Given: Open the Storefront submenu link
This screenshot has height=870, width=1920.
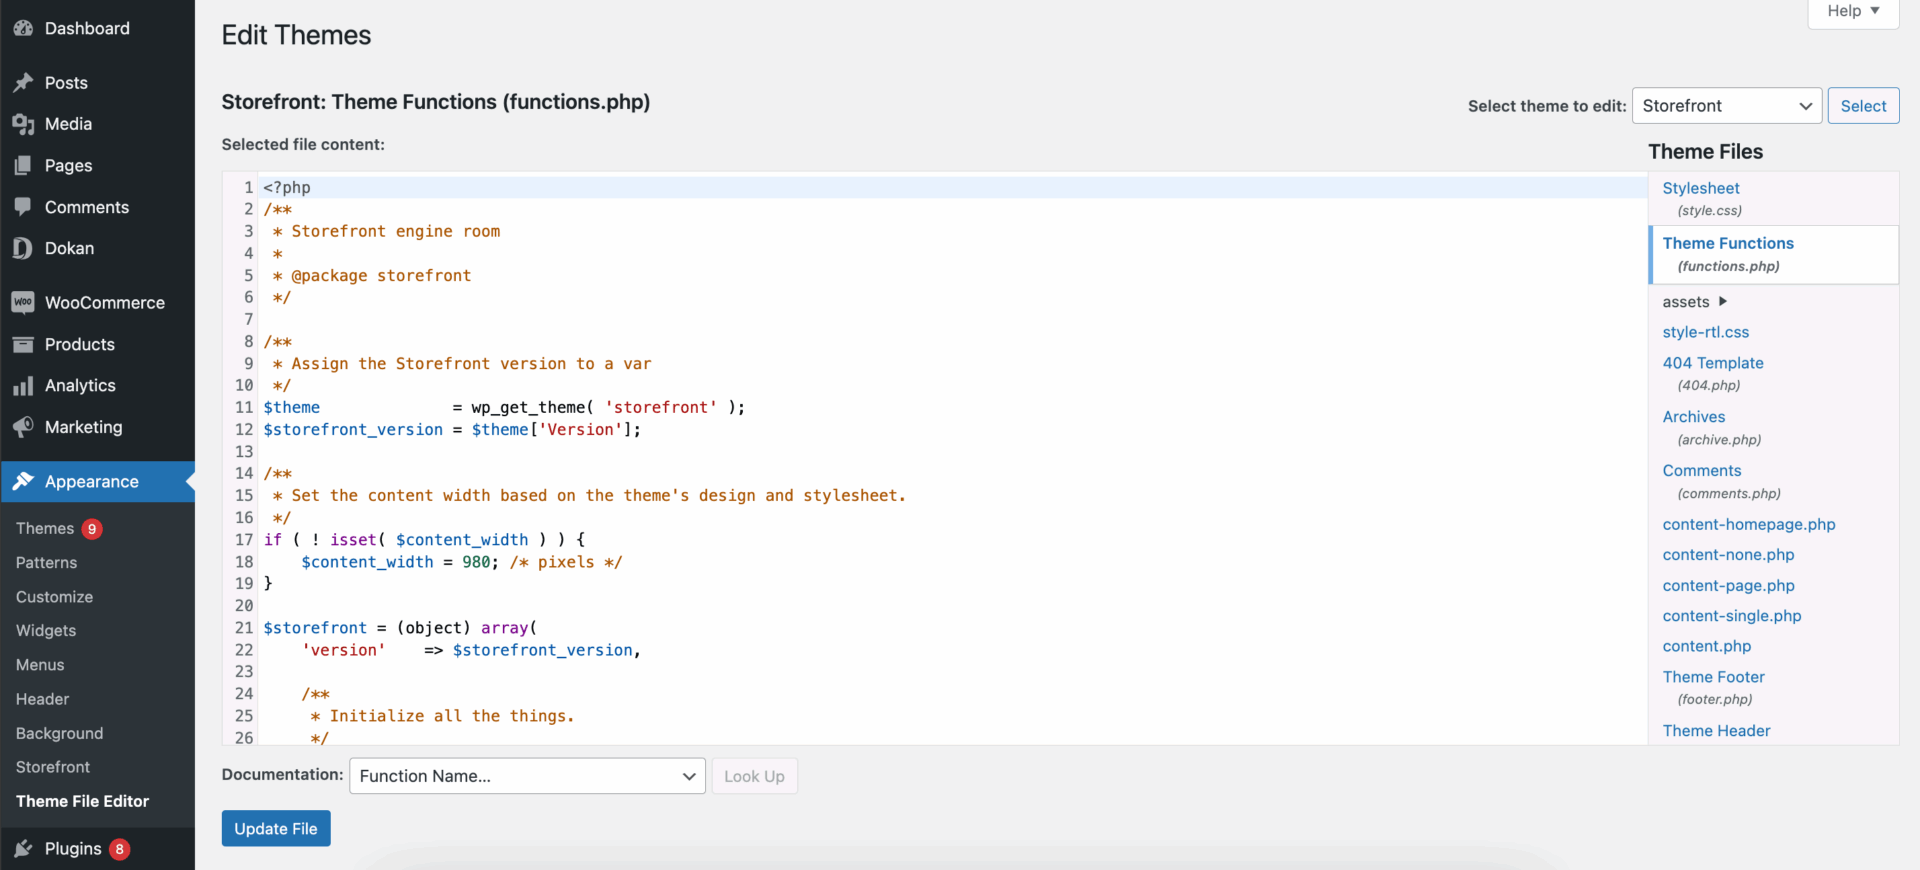Looking at the screenshot, I should (53, 767).
